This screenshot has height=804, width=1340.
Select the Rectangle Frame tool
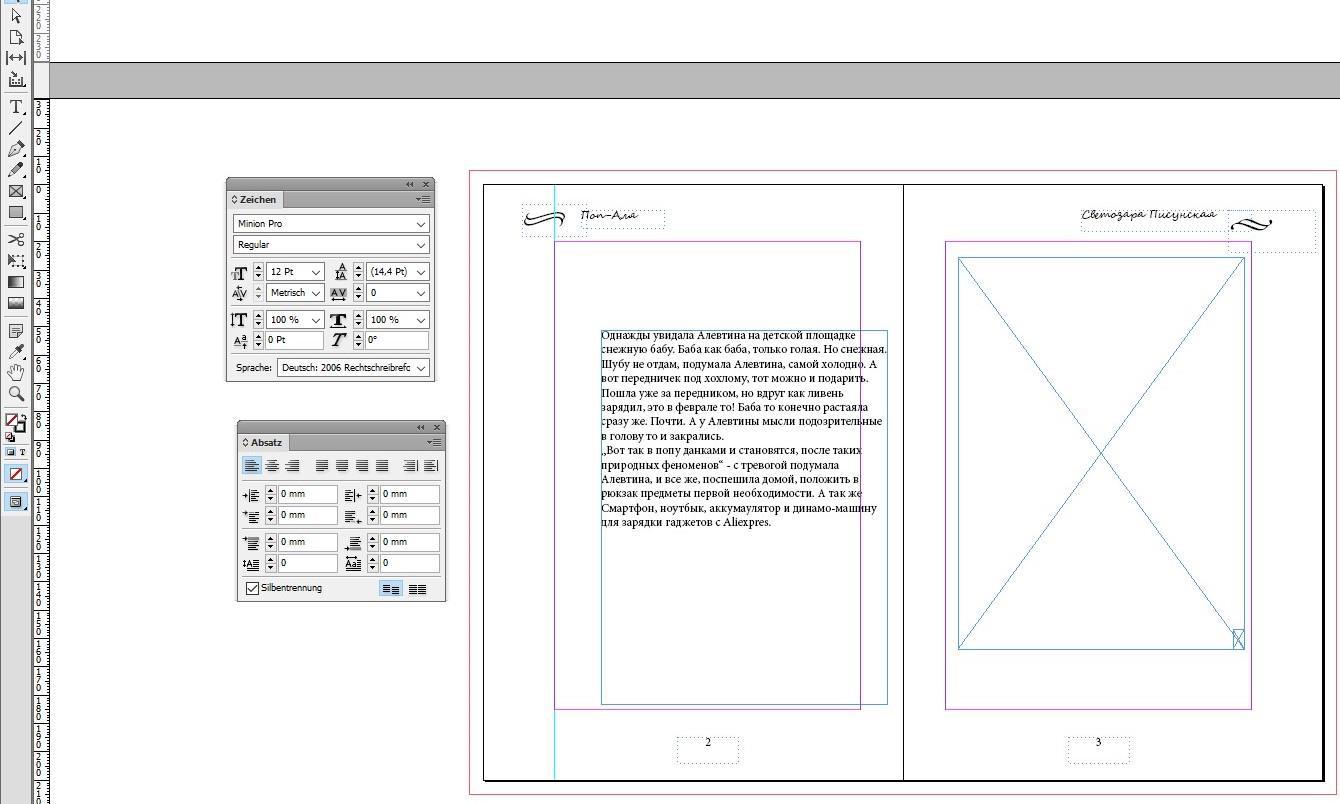click(x=15, y=191)
